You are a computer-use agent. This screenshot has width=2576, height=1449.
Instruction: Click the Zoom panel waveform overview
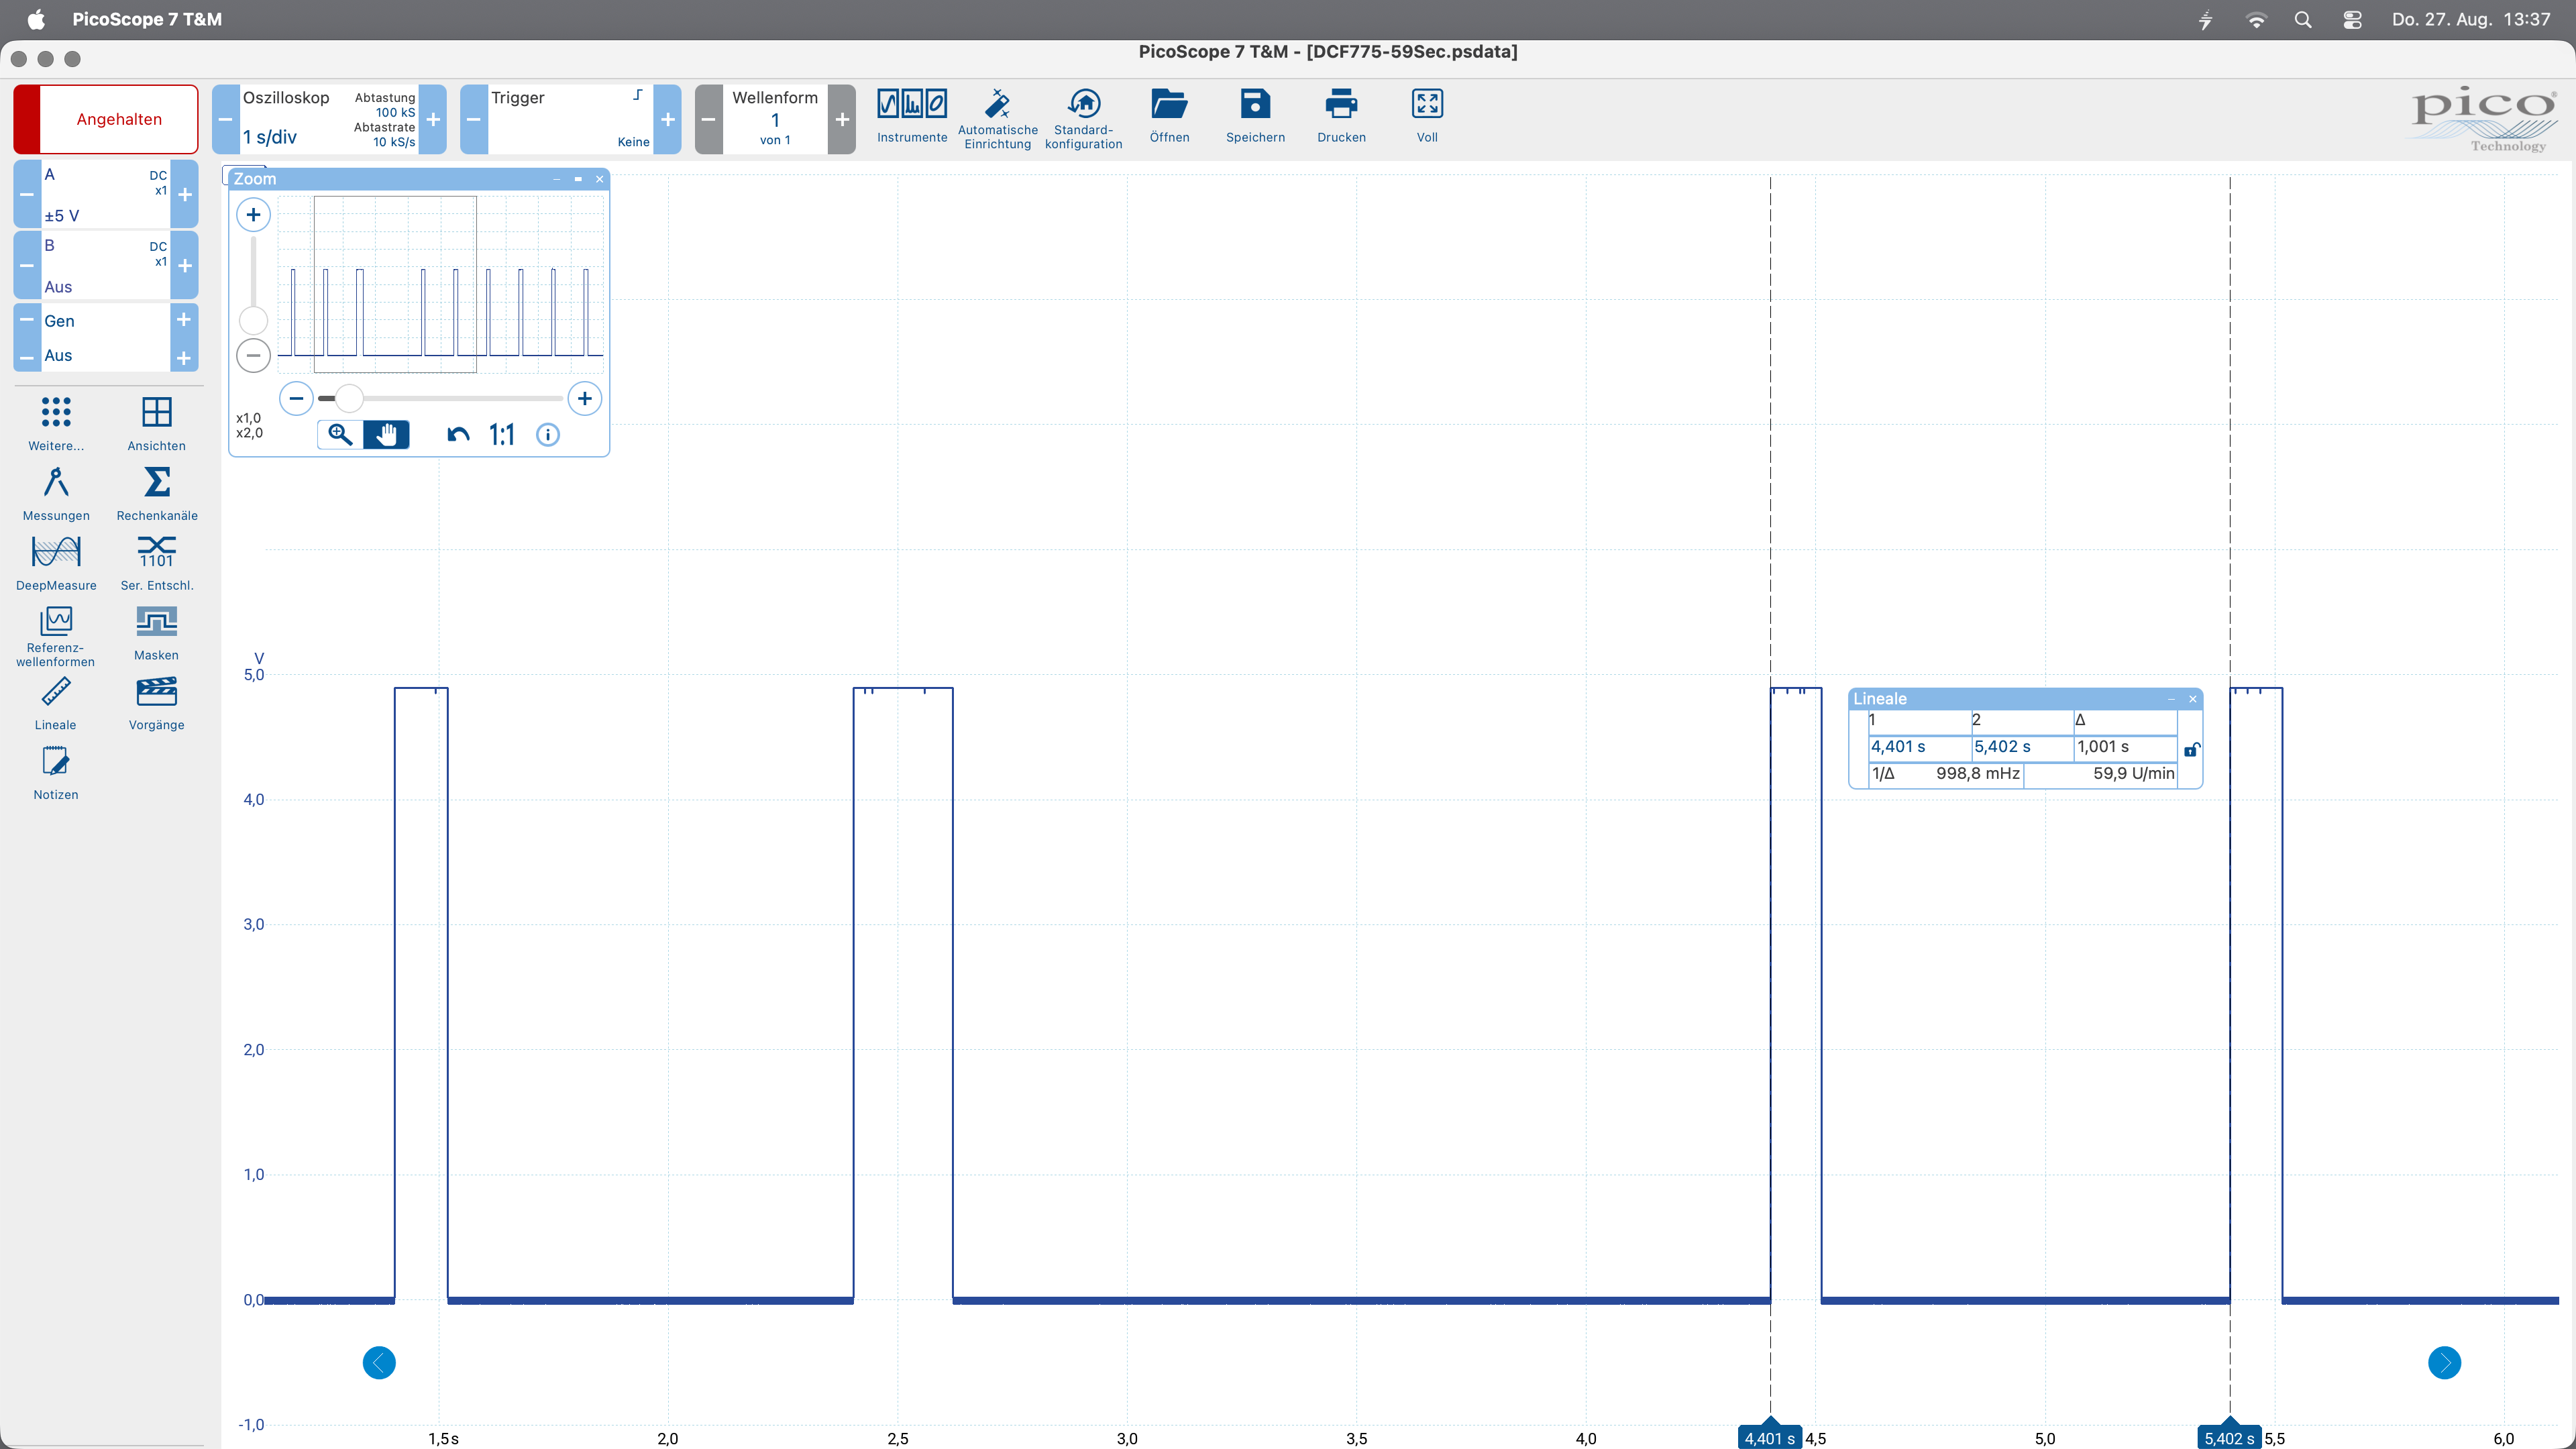[440, 284]
